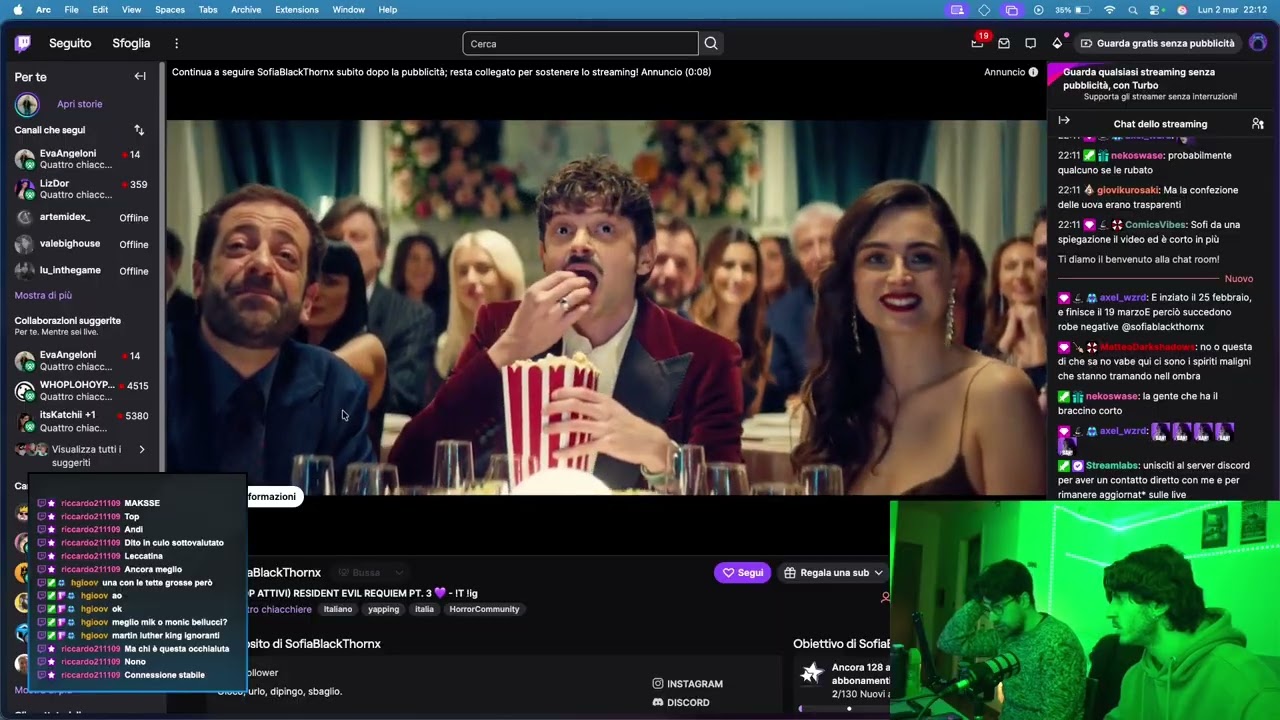Screen dimensions: 1280x720
Task: Click the Apri storie link
Action: tap(79, 104)
